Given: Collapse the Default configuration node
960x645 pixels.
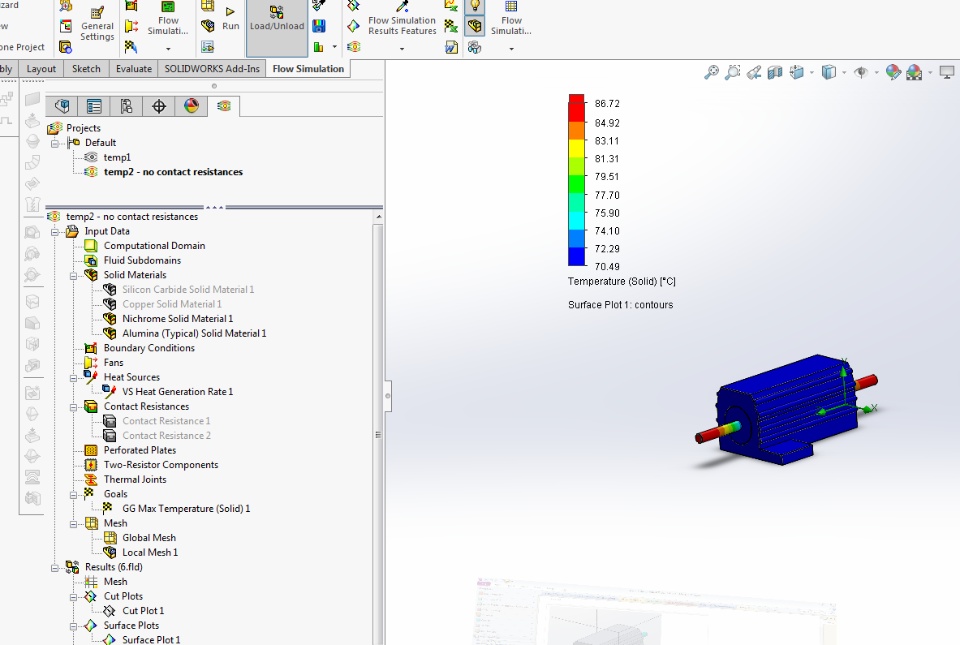Looking at the screenshot, I should click(55, 143).
